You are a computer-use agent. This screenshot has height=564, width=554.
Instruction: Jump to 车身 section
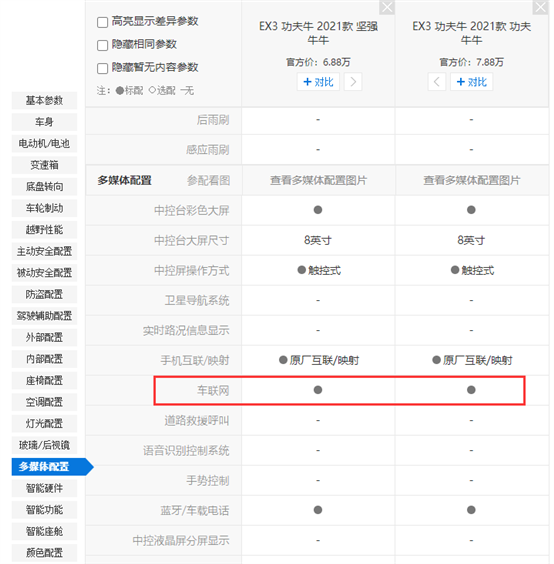tap(44, 122)
